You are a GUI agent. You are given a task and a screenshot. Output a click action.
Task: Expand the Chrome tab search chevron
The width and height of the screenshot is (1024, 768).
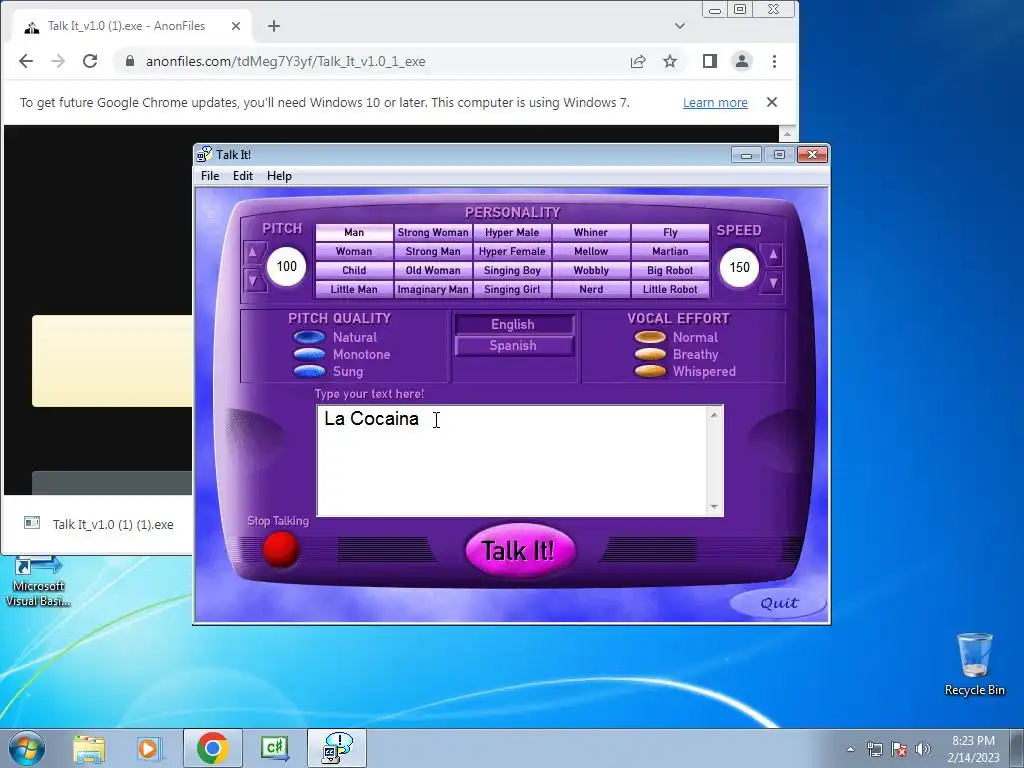680,26
